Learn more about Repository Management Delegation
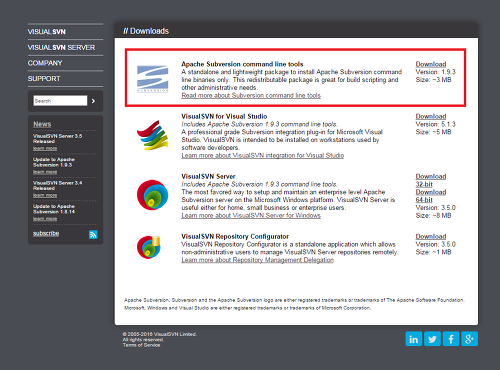Screen dimensions: 500x370 [x=257, y=260]
